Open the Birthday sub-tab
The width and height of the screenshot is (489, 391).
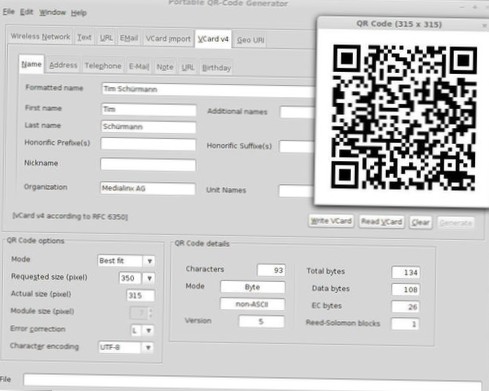click(216, 68)
